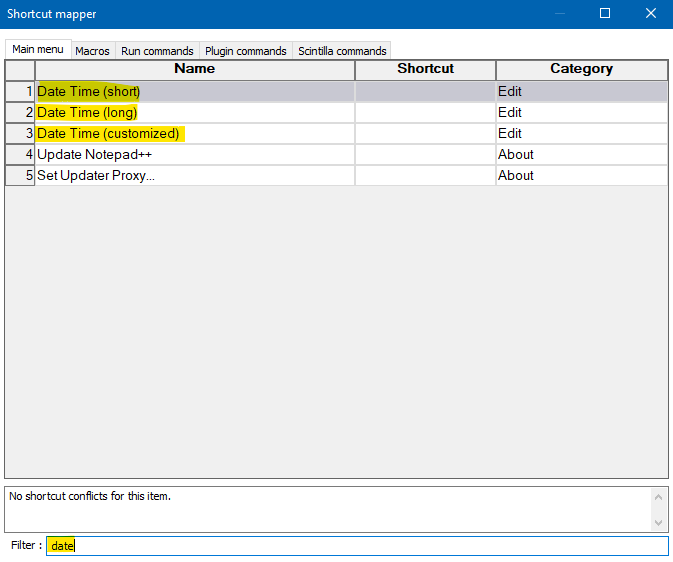Viewport: 673px width, 562px height.
Task: Sort by the Category column header
Action: [x=582, y=70]
